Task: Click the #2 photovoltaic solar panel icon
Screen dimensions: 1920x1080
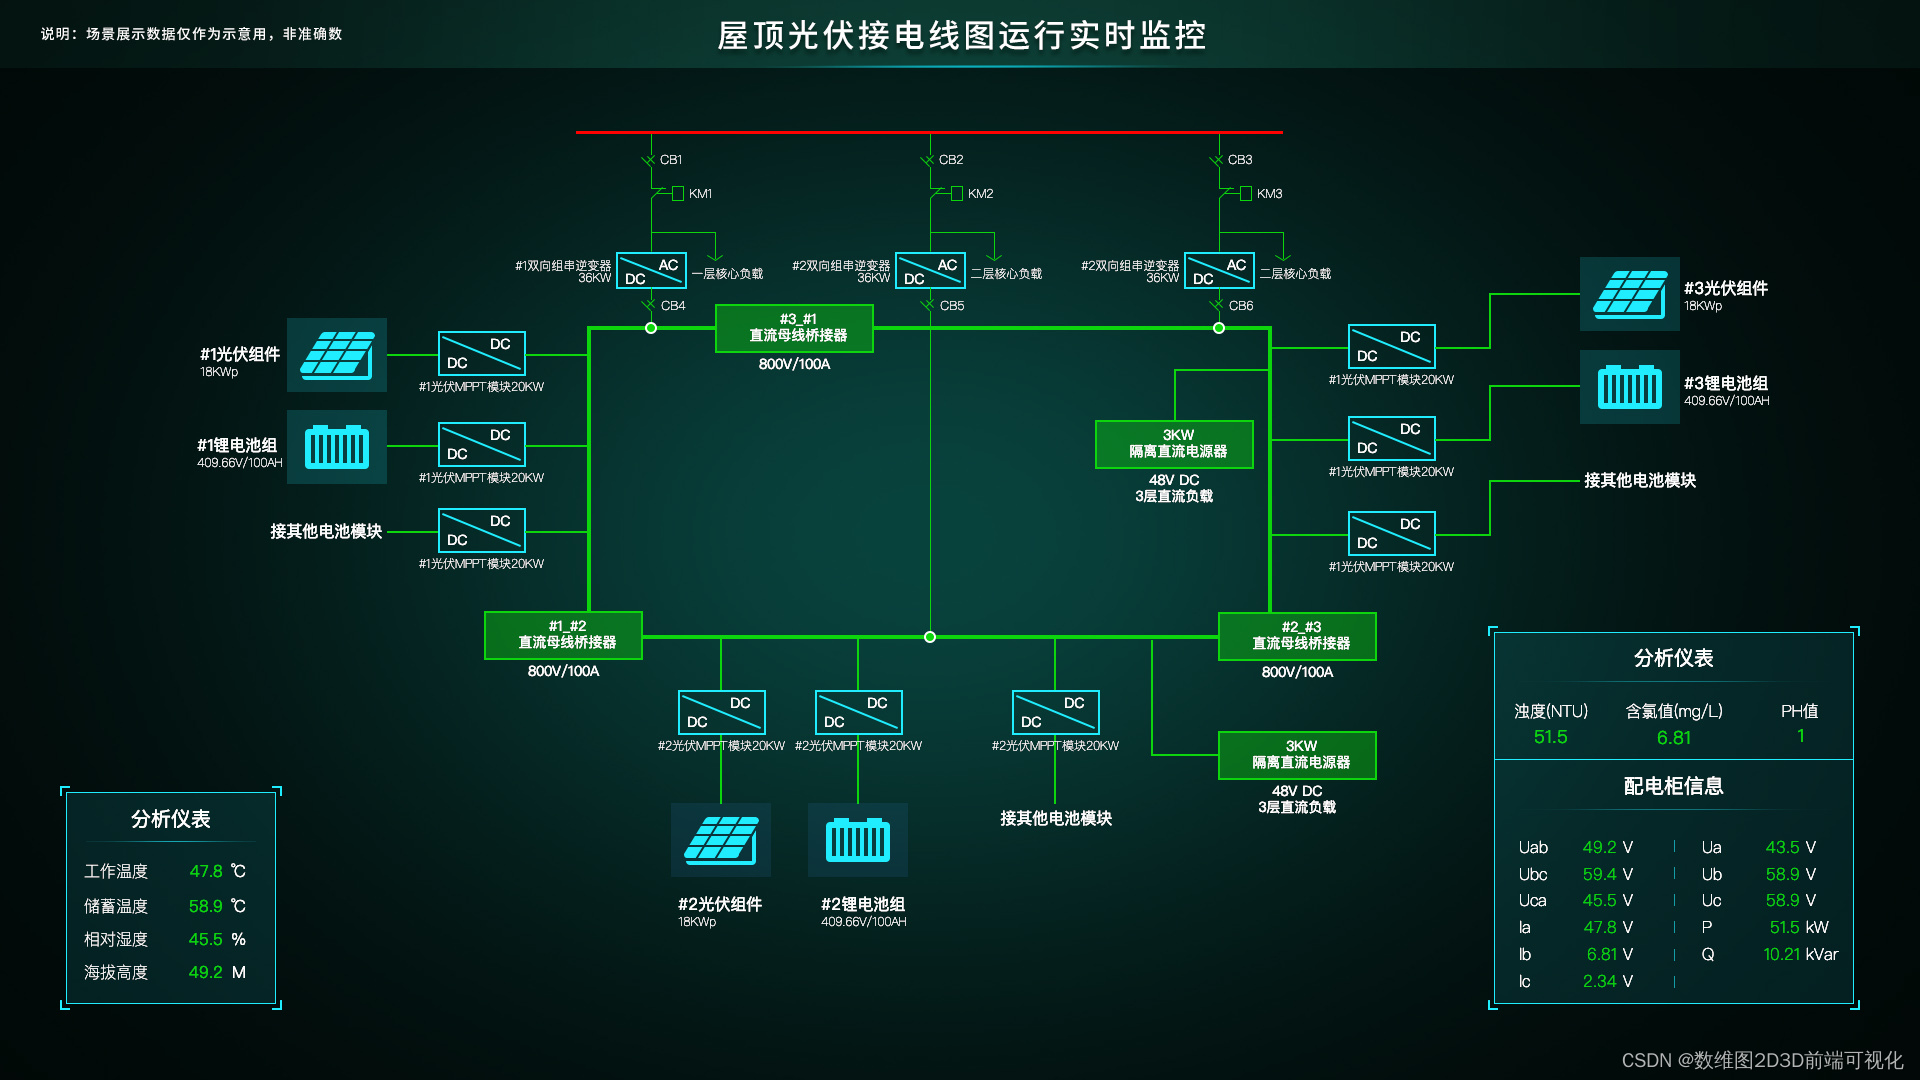Action: coord(720,840)
